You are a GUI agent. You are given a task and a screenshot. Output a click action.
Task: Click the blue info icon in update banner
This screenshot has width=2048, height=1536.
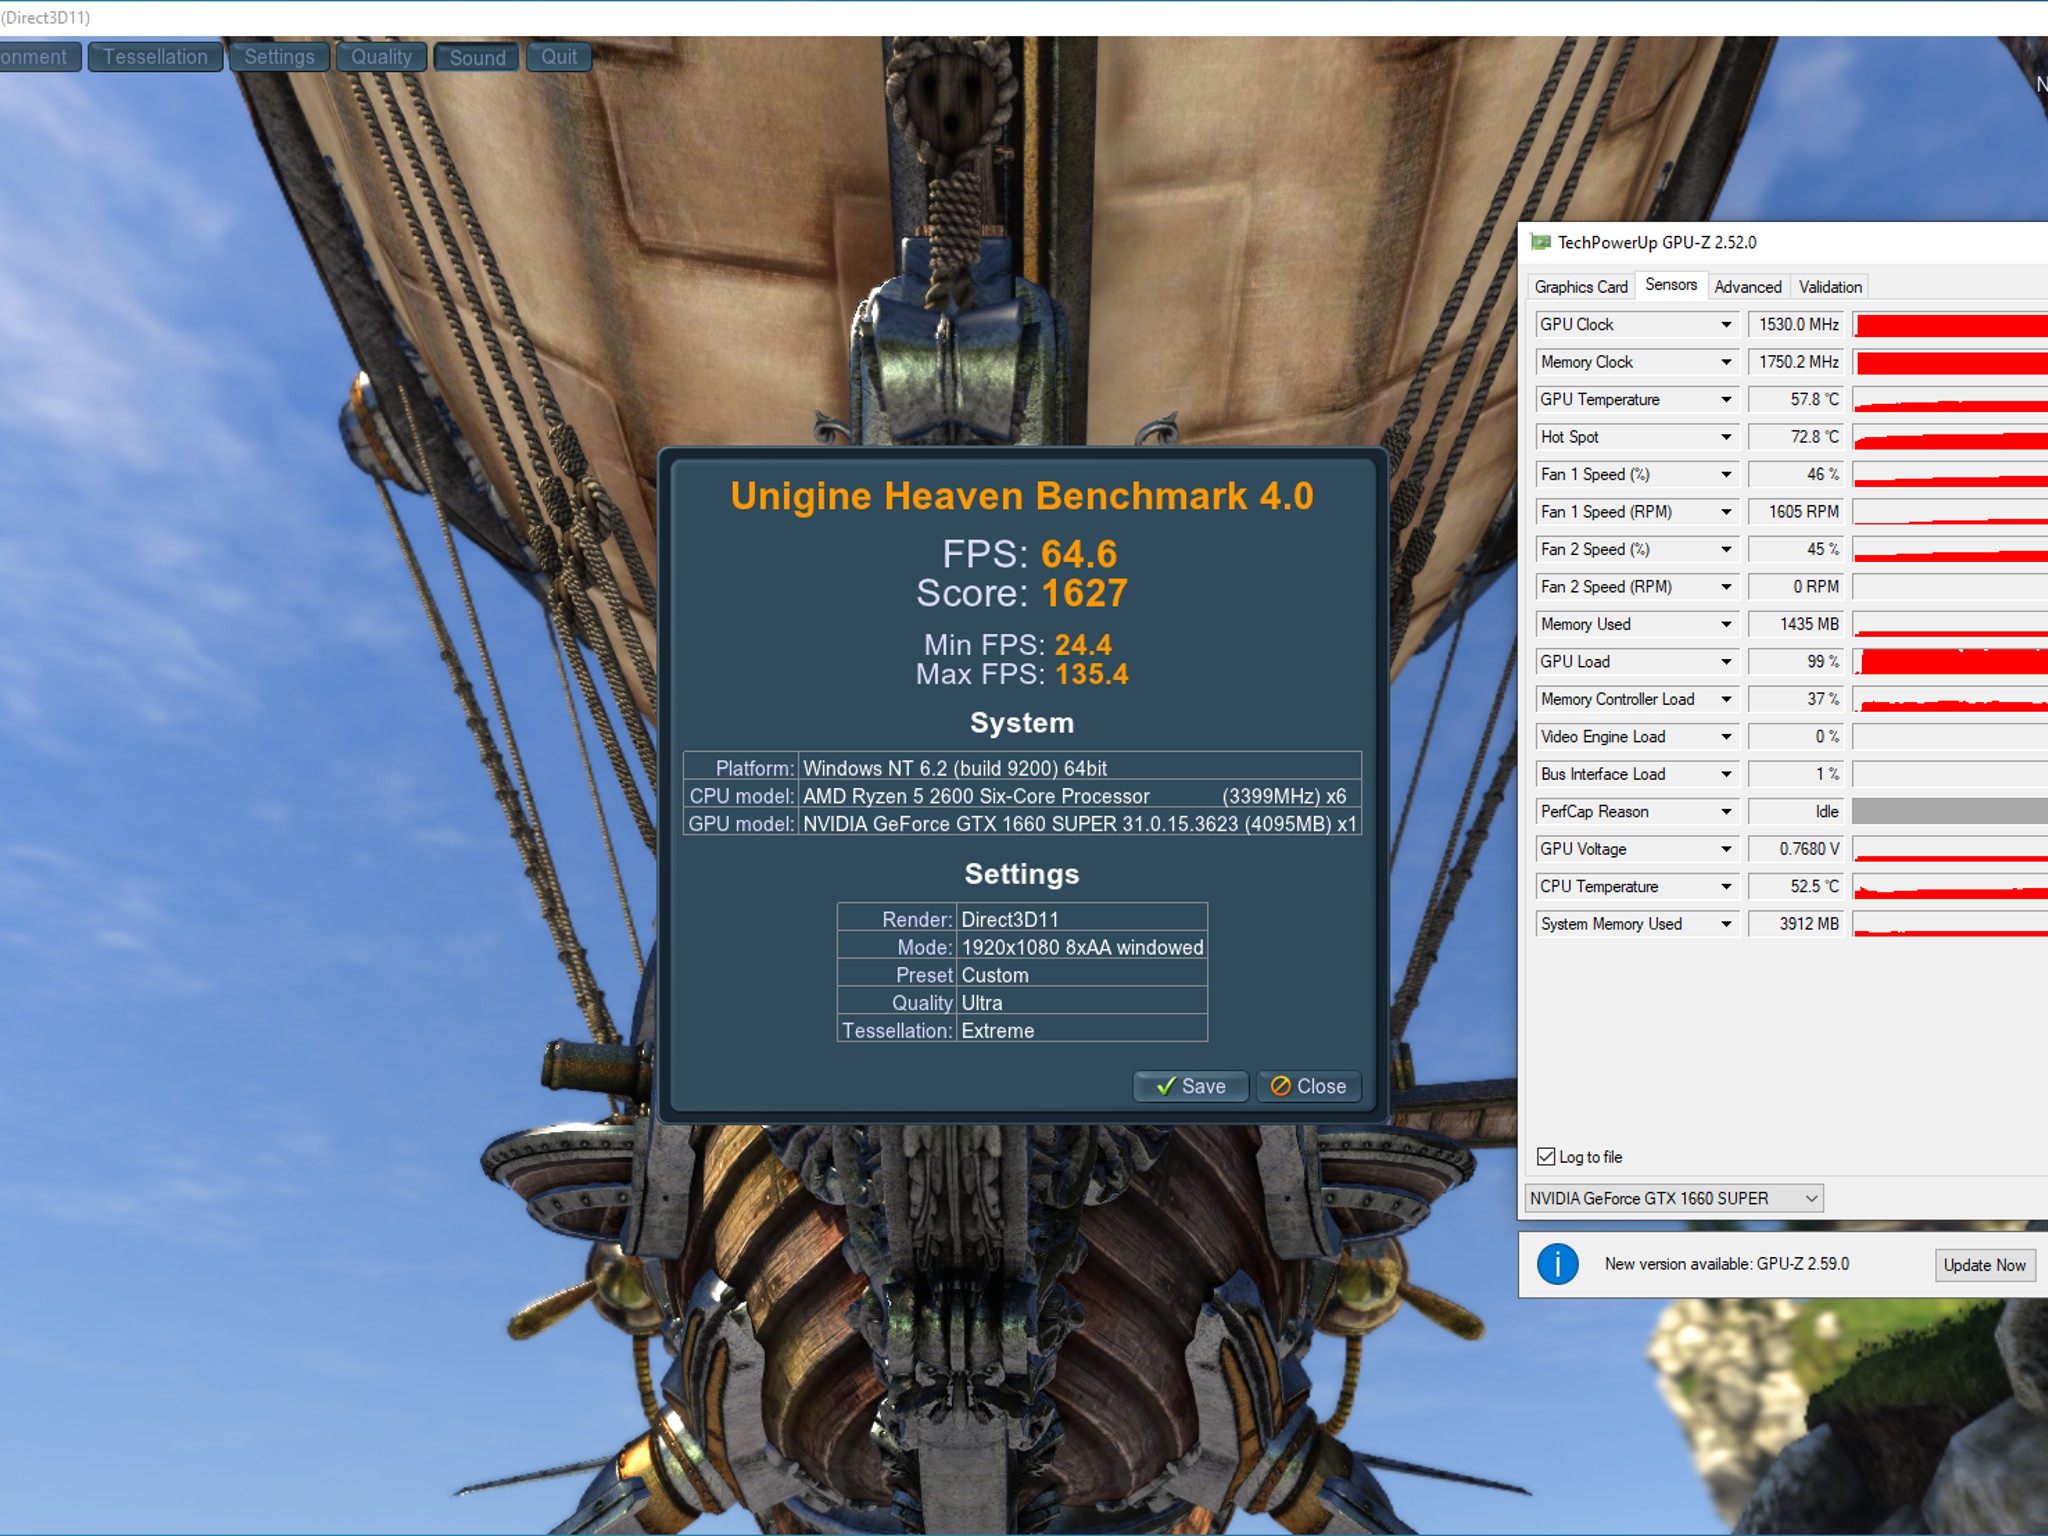[1557, 1264]
